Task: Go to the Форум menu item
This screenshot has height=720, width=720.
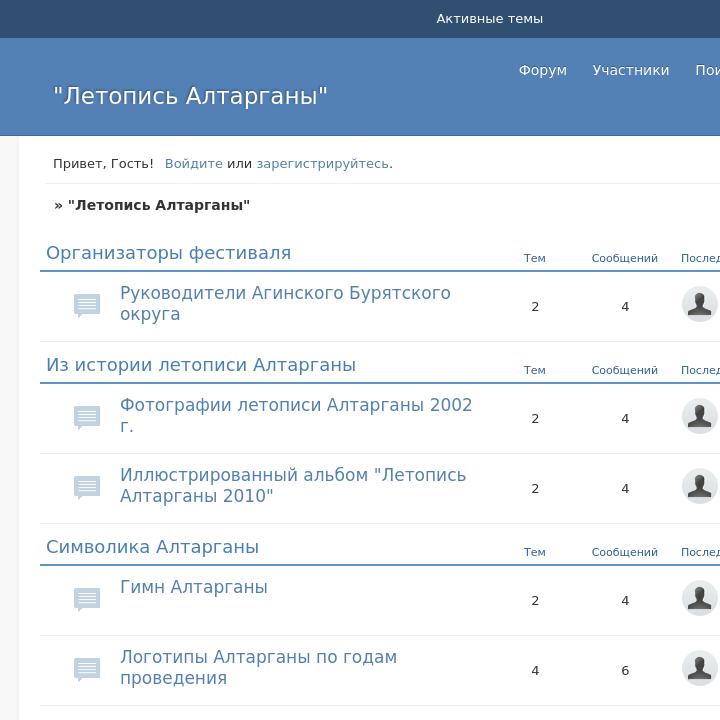Action: (543, 70)
